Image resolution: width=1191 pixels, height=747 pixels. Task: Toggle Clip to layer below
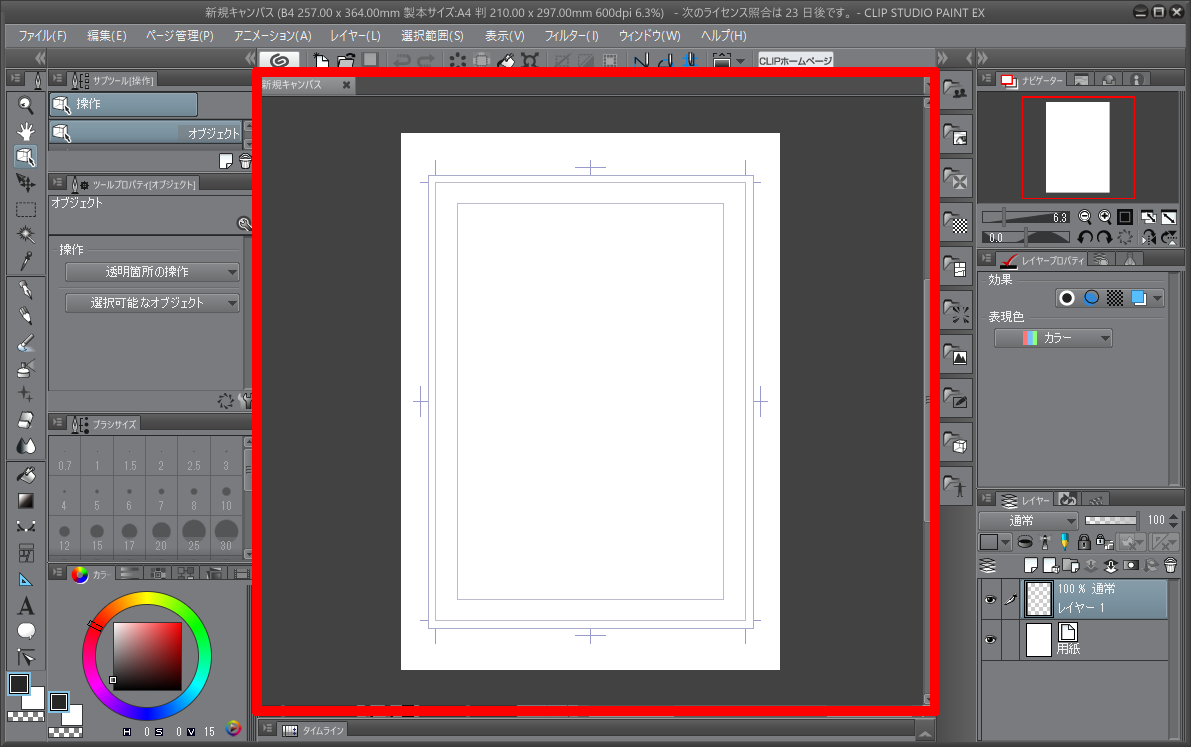[1025, 542]
